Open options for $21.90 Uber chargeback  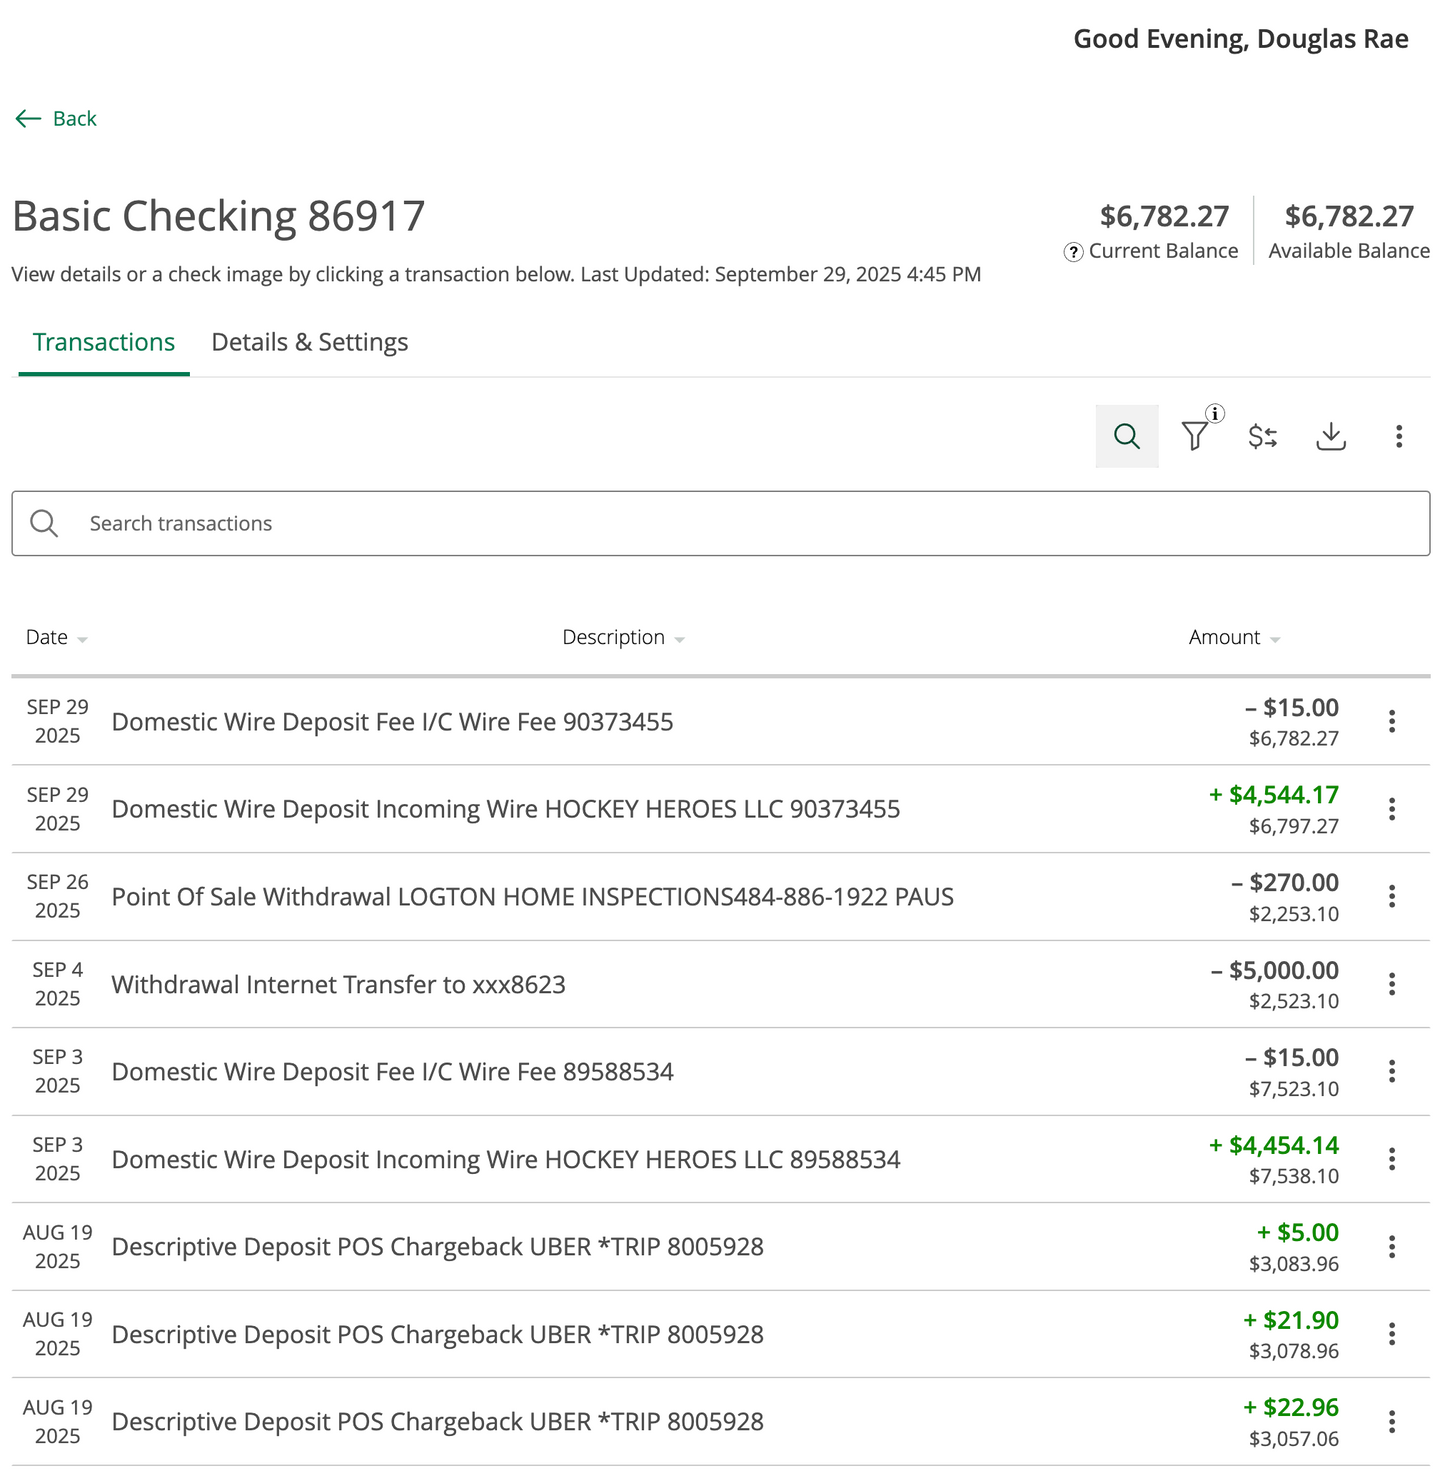[x=1391, y=1334]
